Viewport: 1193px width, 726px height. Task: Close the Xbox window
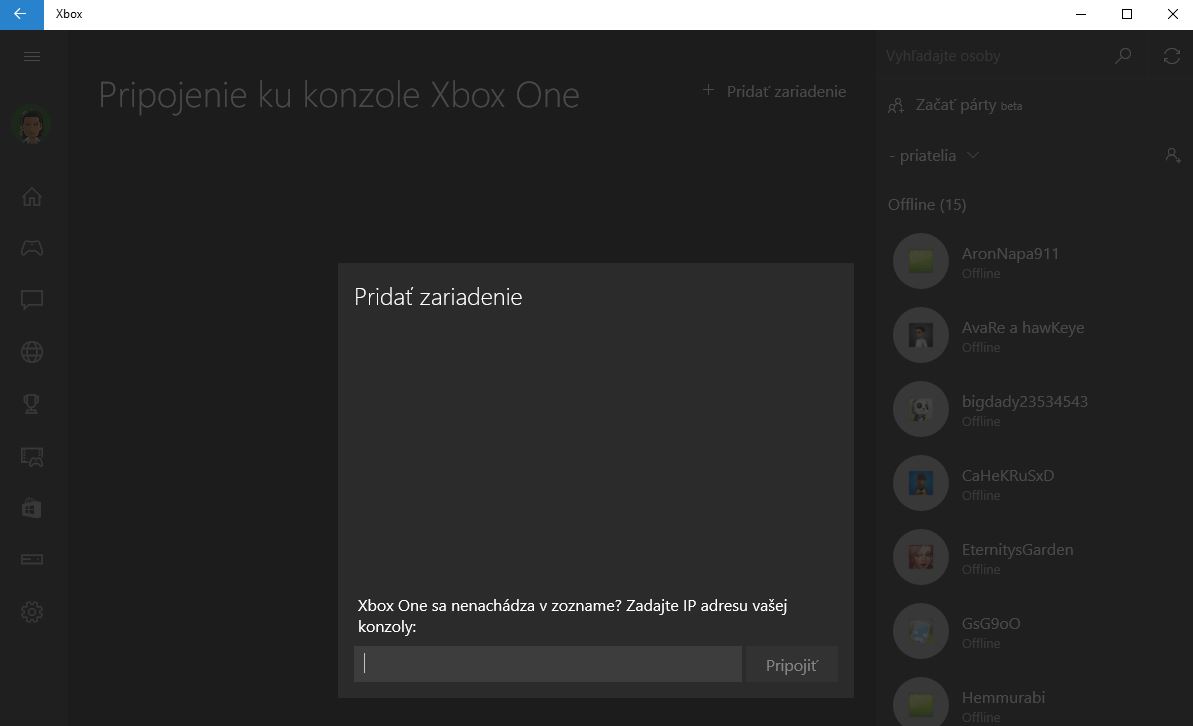coord(1172,14)
